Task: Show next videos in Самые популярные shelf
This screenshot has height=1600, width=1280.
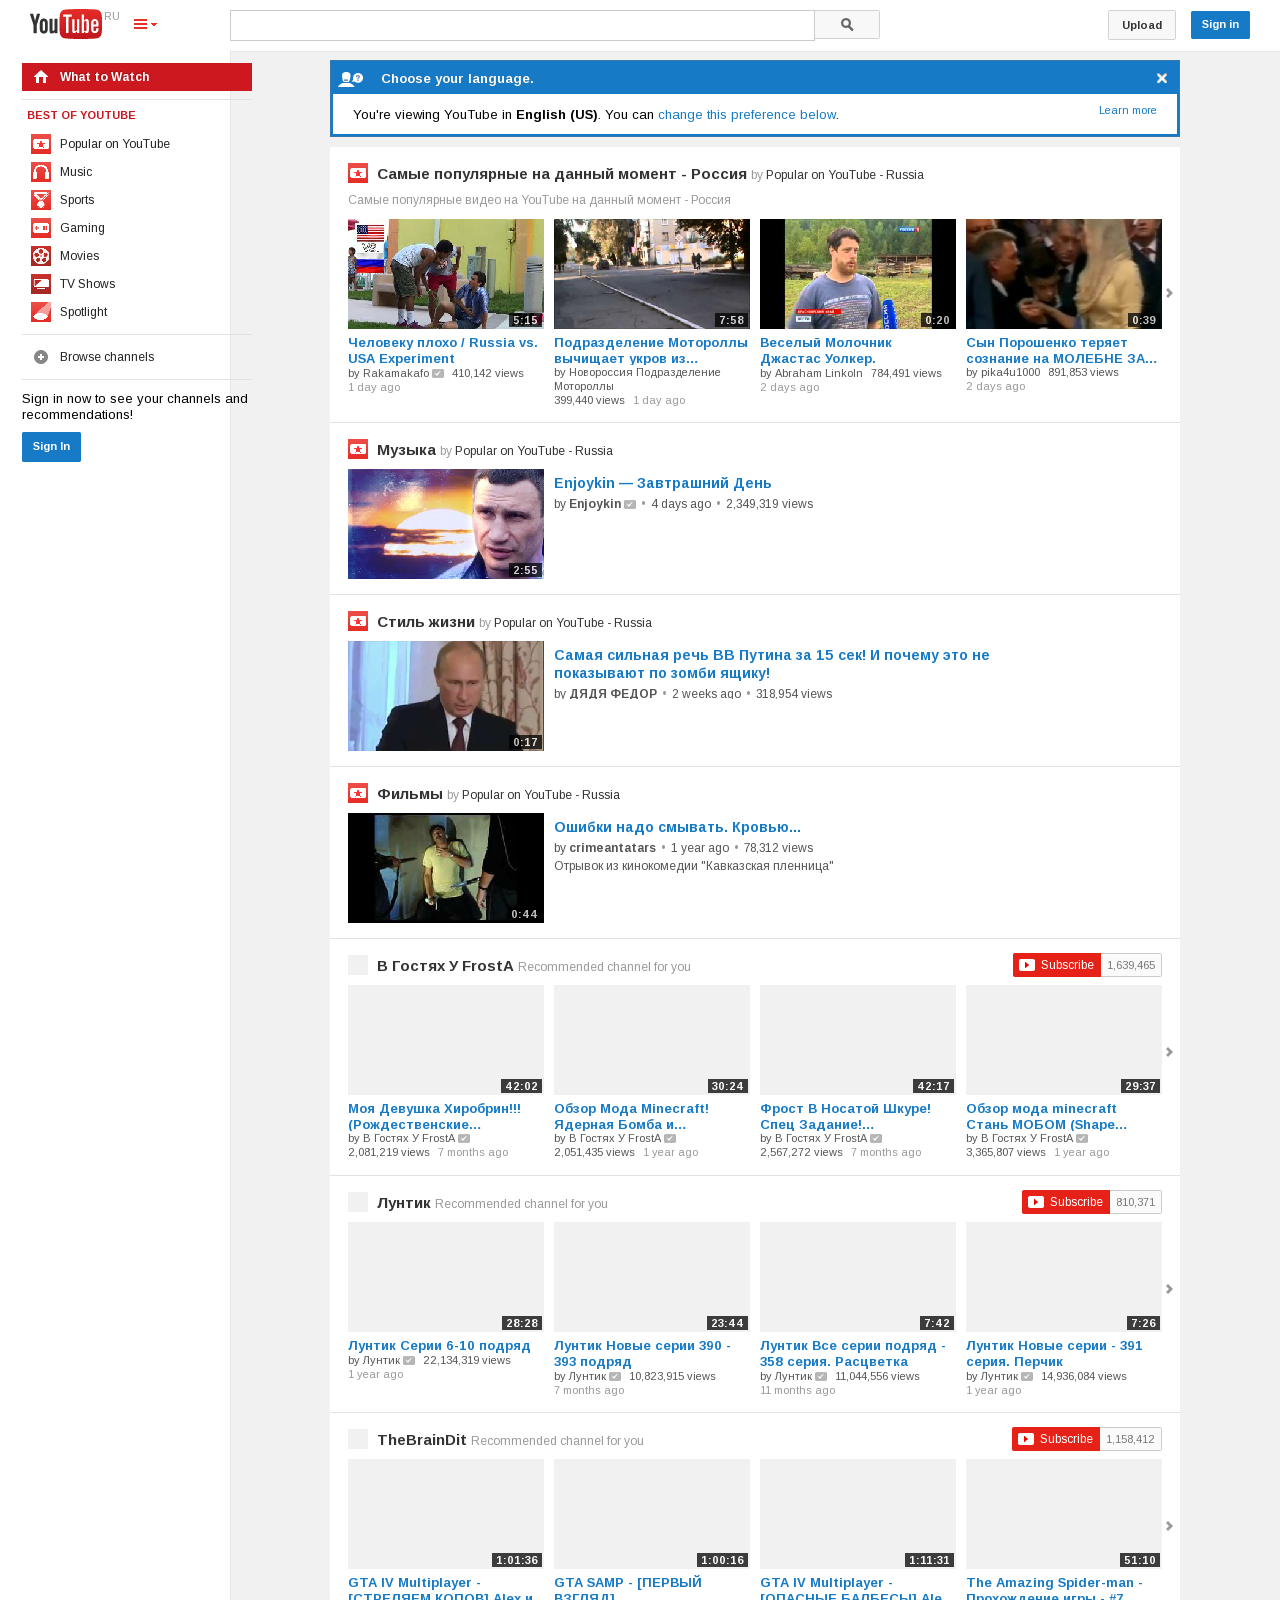Action: click(1169, 293)
